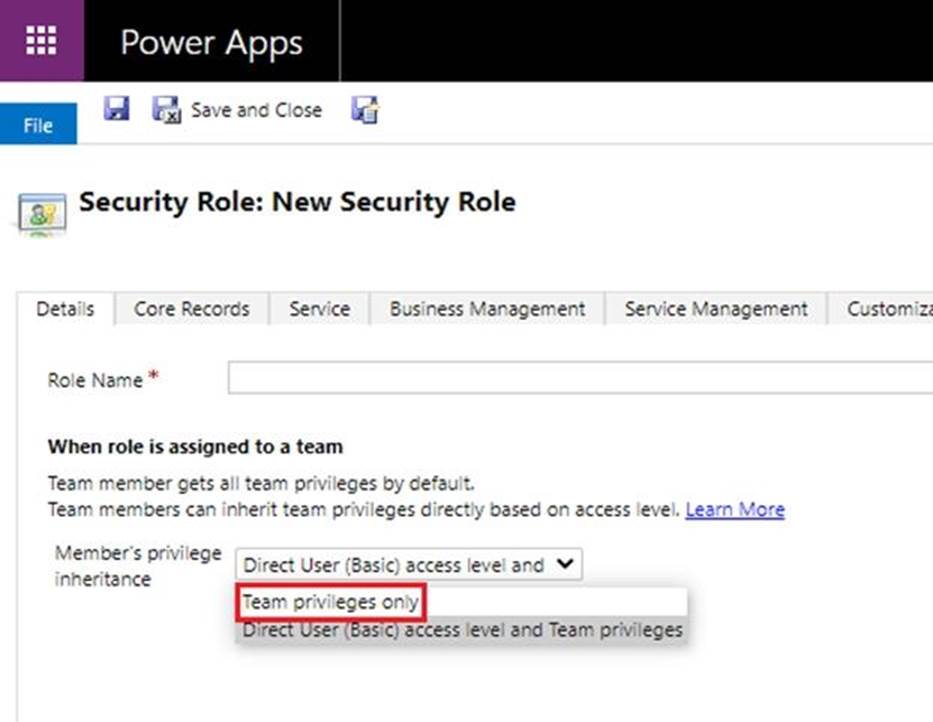Click the Save and Close icon
Screen dimensions: 933x722
pos(166,110)
